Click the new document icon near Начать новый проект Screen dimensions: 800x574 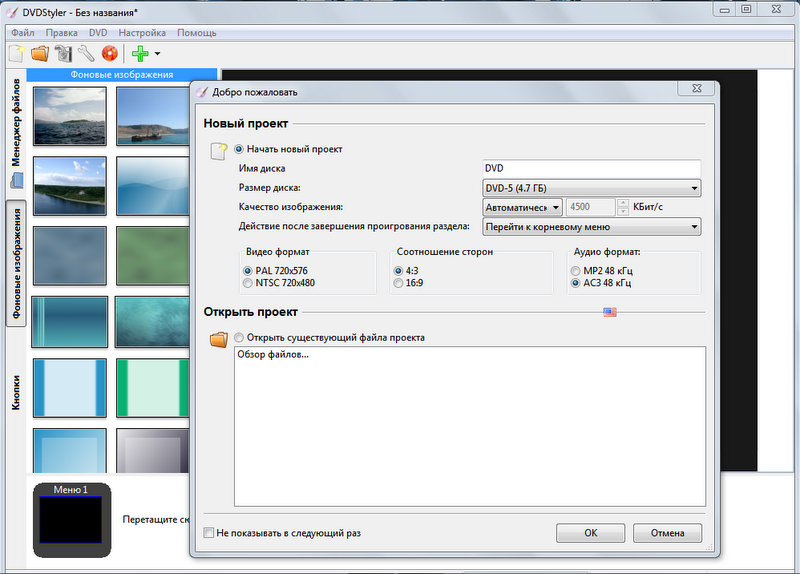(x=219, y=152)
